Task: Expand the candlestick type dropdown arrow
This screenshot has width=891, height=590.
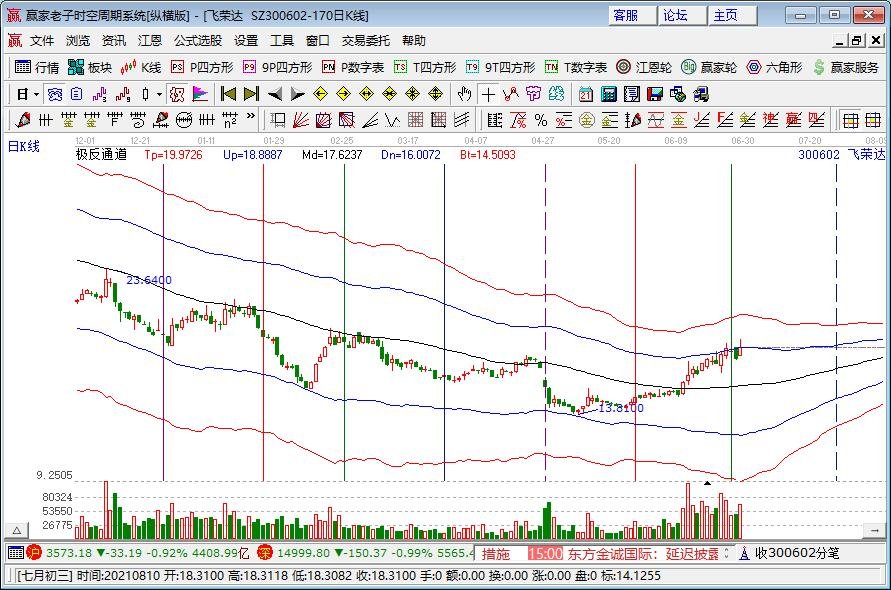Action: [160, 94]
